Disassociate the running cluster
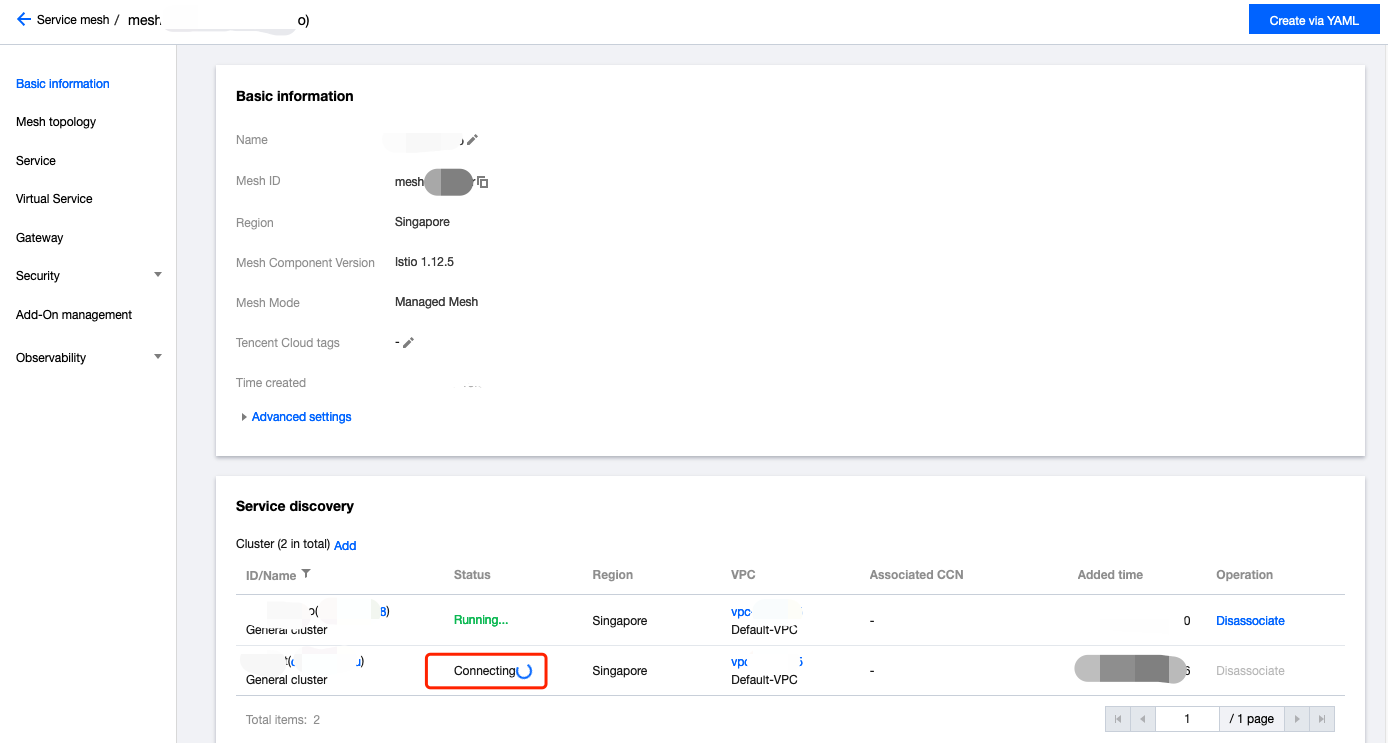The image size is (1388, 743). pos(1250,621)
